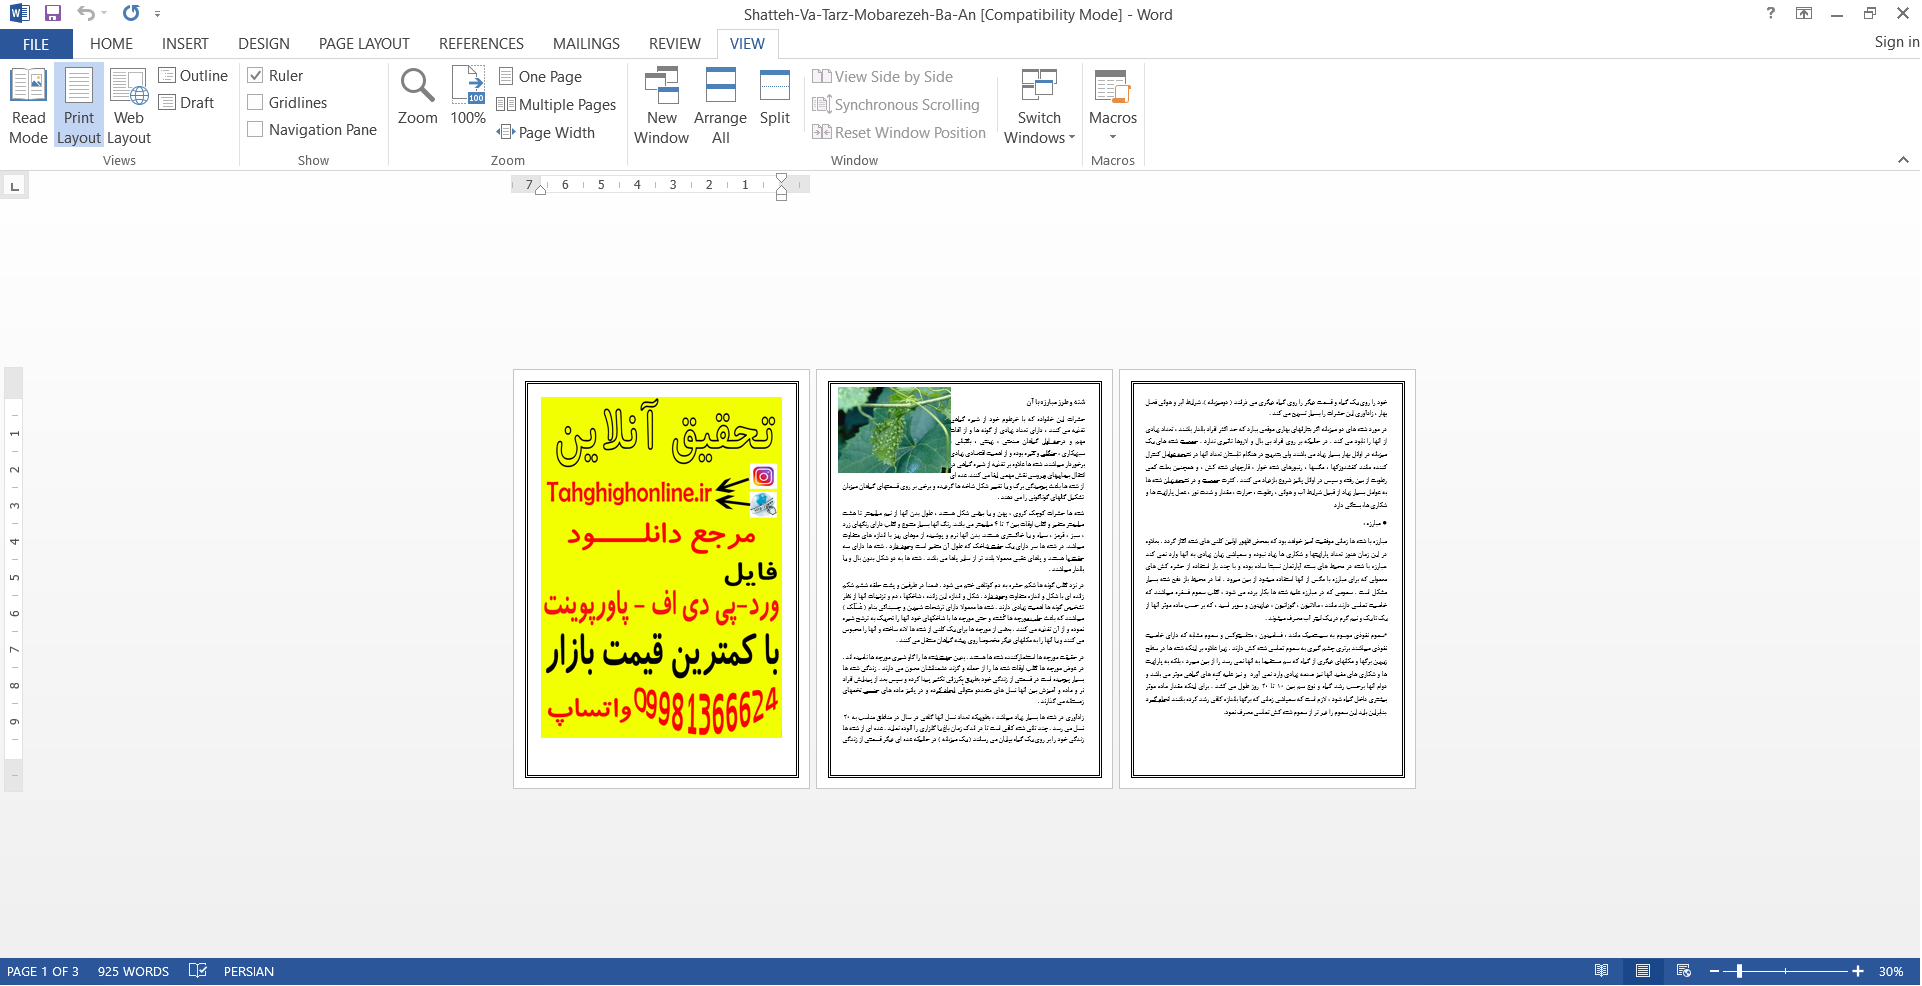The width and height of the screenshot is (1922, 986).
Task: Click Synchronous Scrolling
Action: coord(896,105)
